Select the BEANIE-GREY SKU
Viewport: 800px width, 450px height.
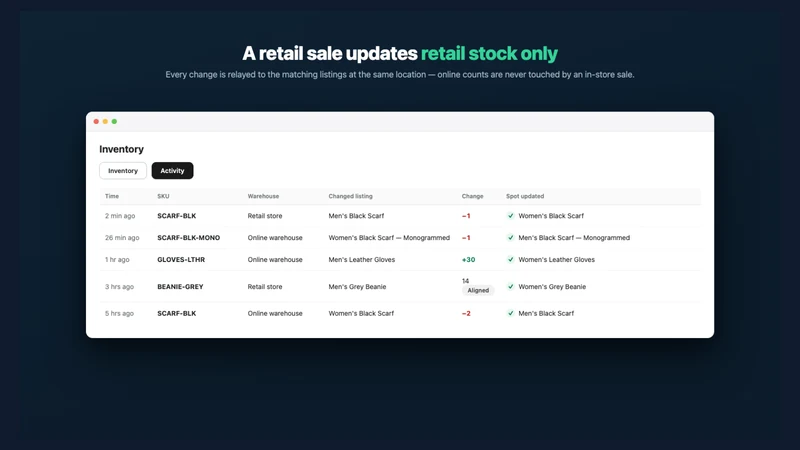180,287
